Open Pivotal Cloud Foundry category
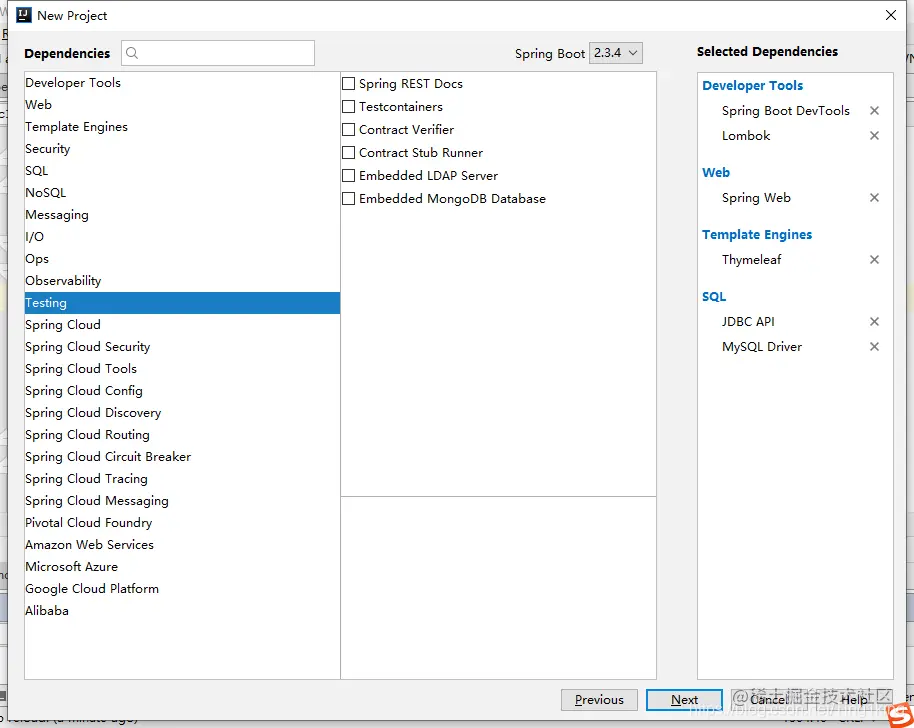Viewport: 914px width, 728px height. 182,523
